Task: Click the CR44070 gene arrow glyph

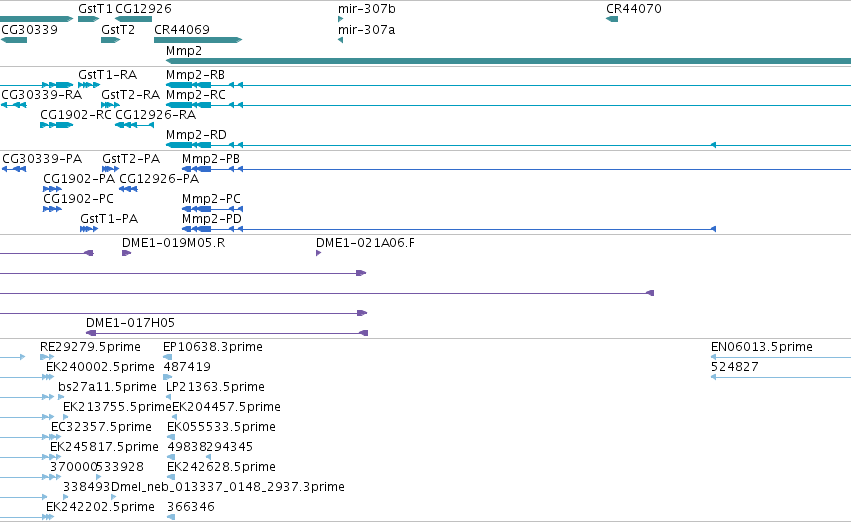Action: click(612, 19)
